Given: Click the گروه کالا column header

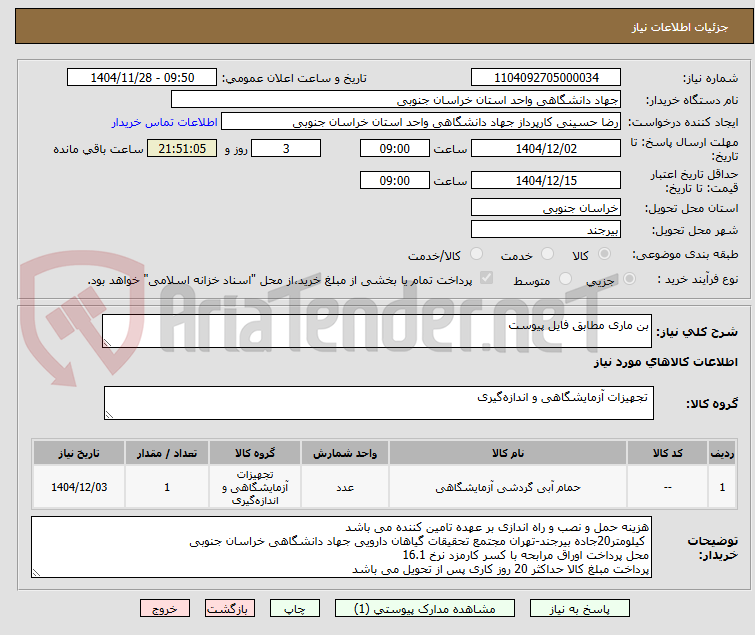Looking at the screenshot, I should click(255, 453).
